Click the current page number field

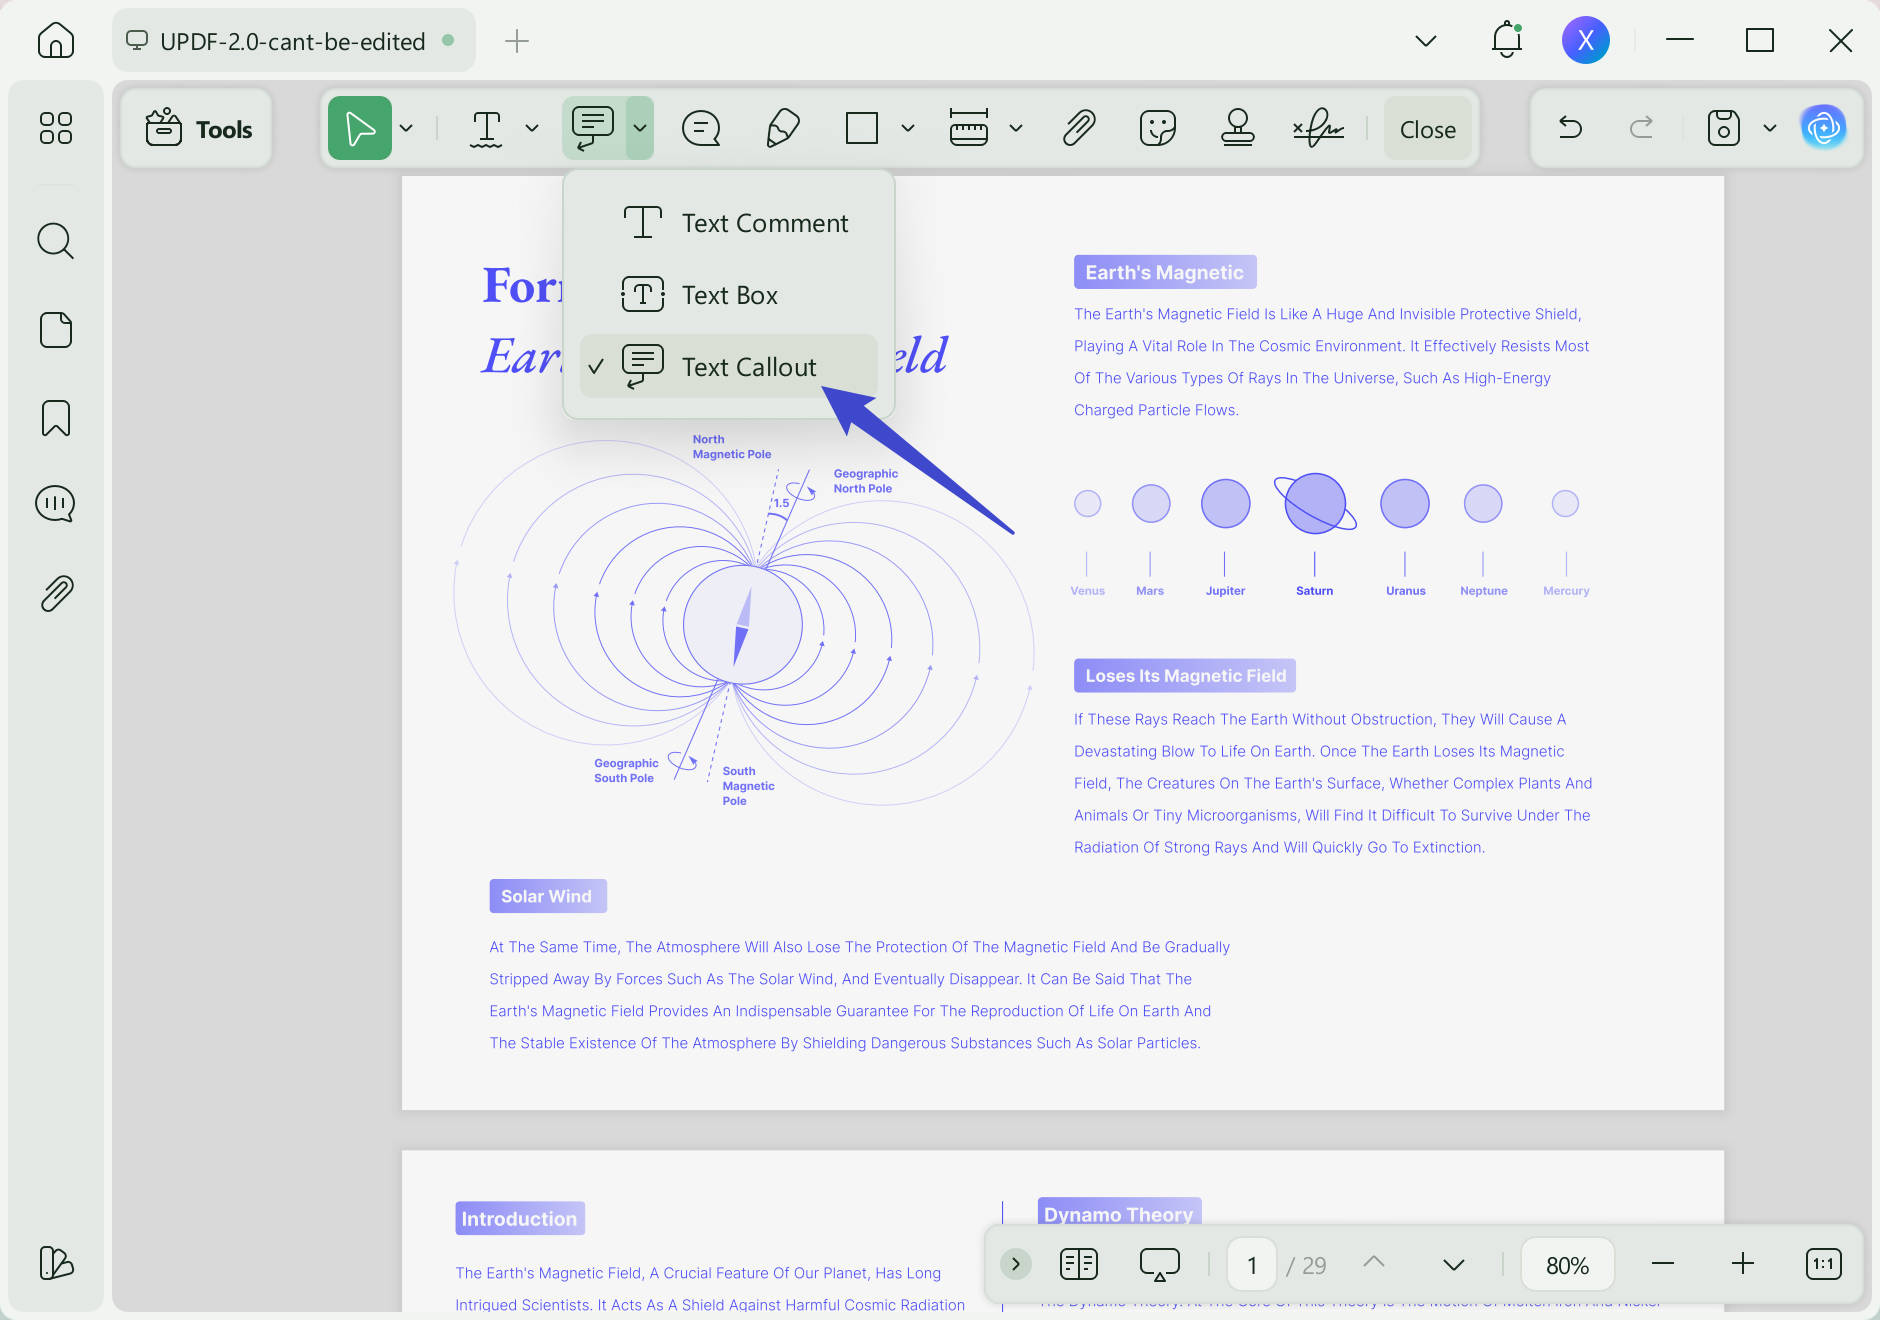pyautogui.click(x=1252, y=1265)
